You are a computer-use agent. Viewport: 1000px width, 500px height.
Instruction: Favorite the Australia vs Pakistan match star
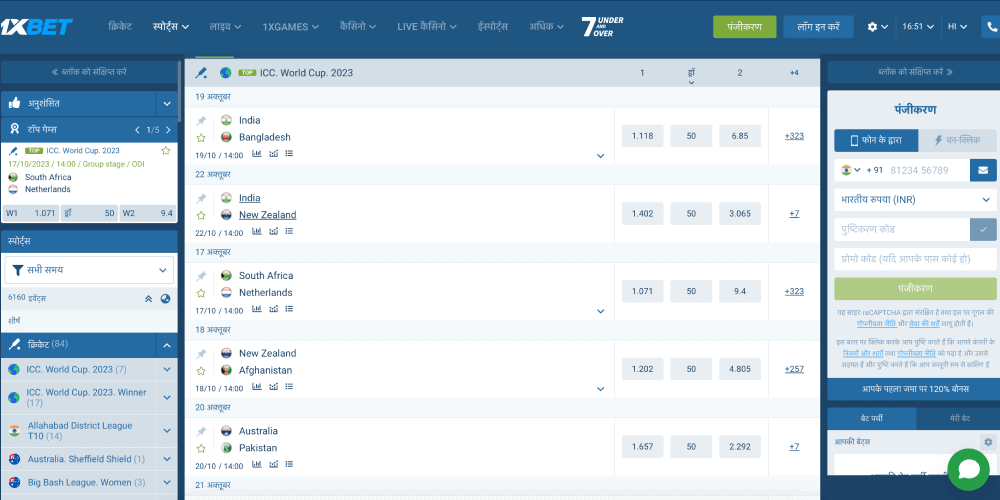pyautogui.click(x=201, y=449)
